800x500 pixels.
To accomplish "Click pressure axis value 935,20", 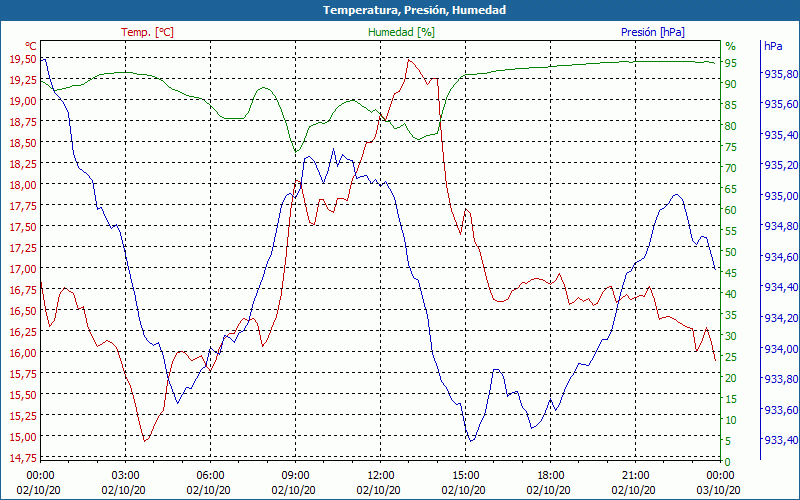I will point(781,165).
